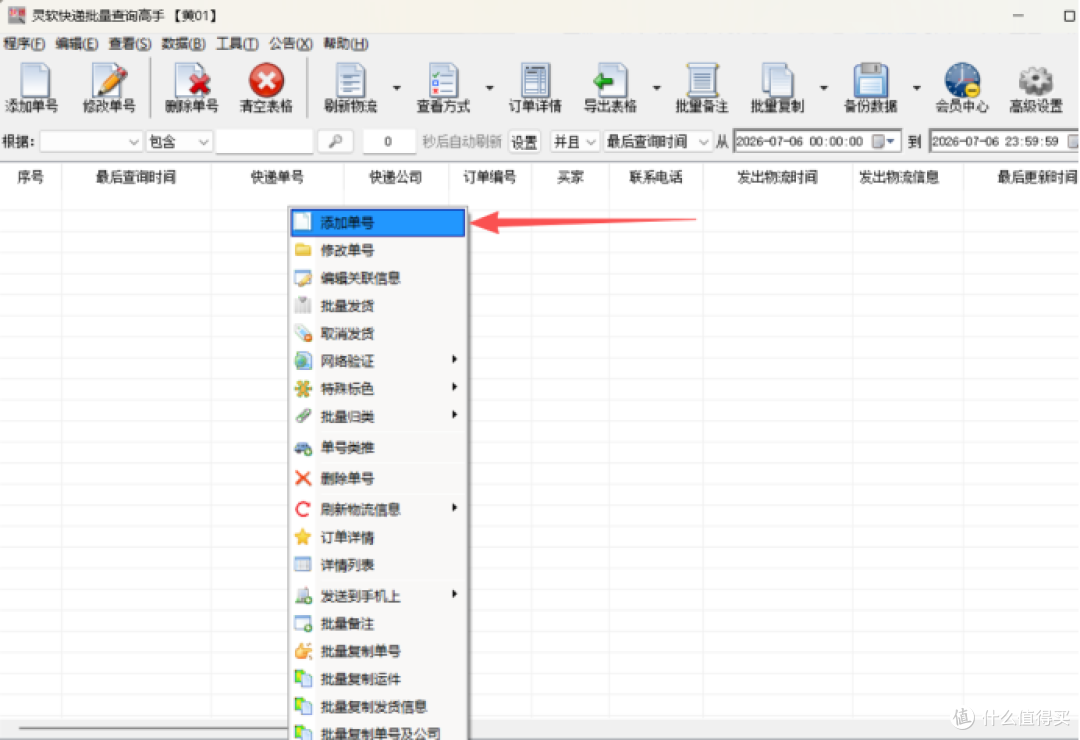Click the 批量备注 toolbar icon

point(701,88)
